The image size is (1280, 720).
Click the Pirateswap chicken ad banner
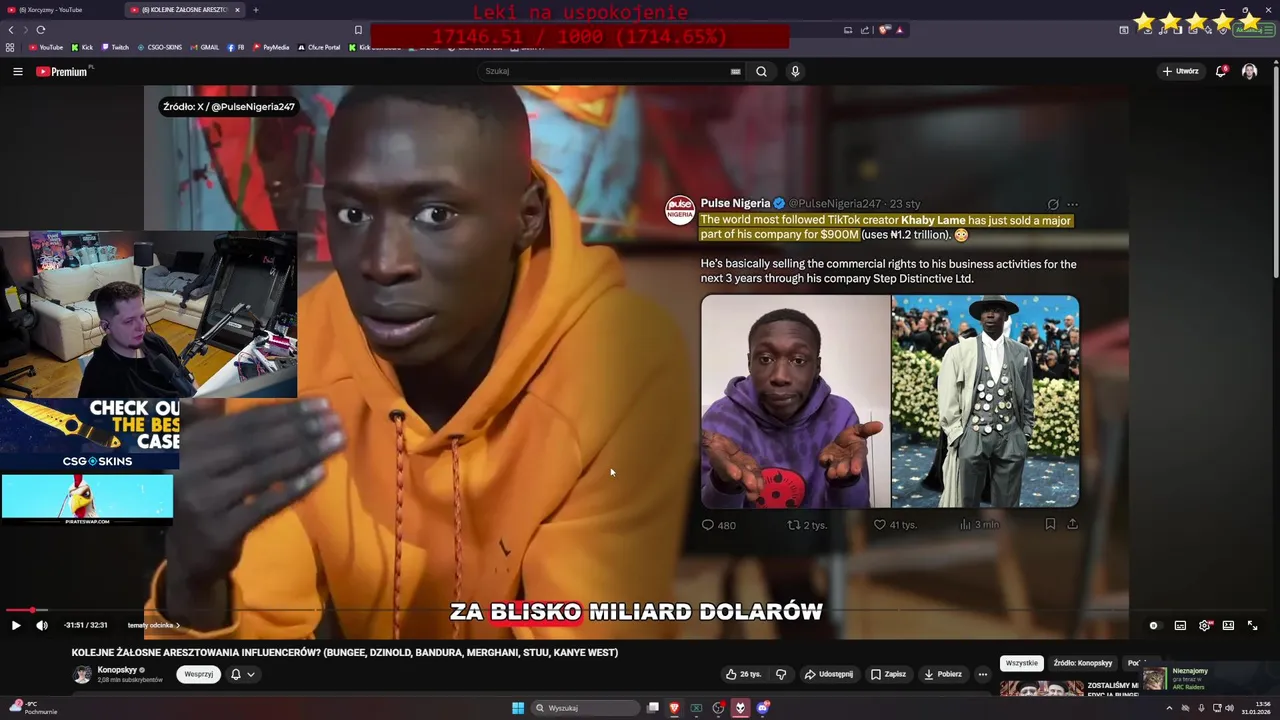[87, 498]
